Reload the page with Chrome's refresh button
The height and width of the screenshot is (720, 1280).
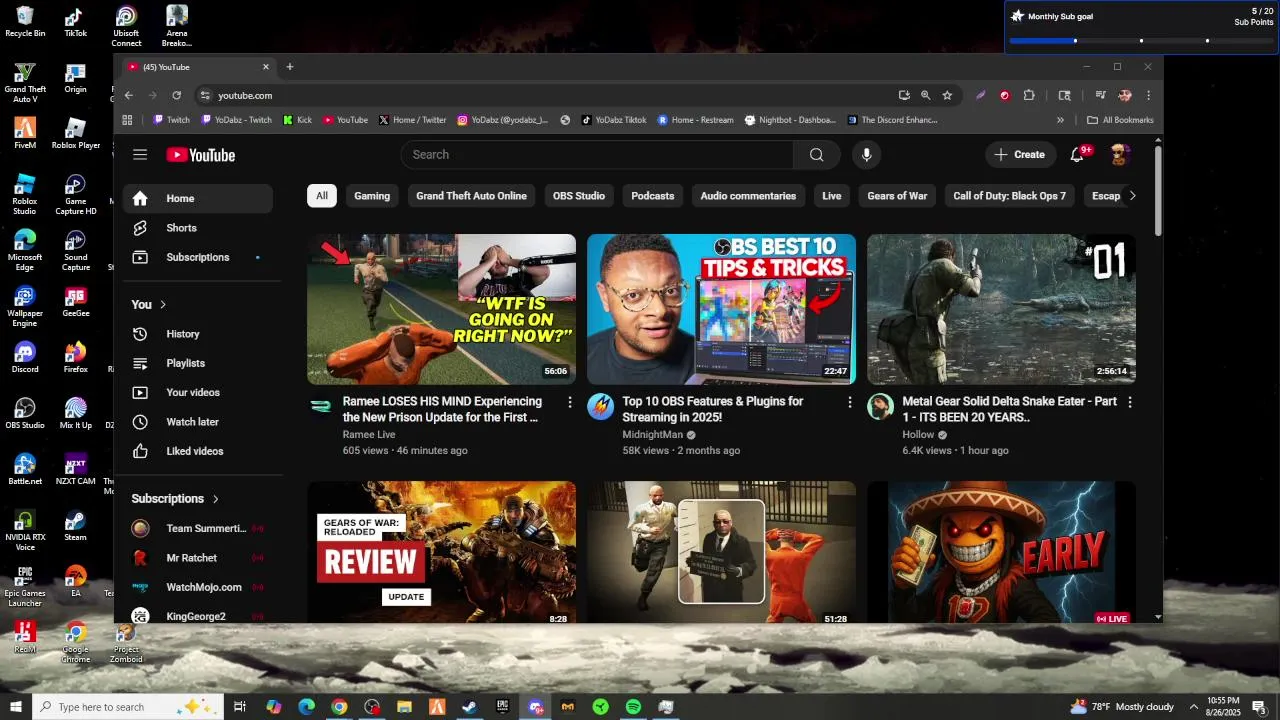[x=177, y=95]
